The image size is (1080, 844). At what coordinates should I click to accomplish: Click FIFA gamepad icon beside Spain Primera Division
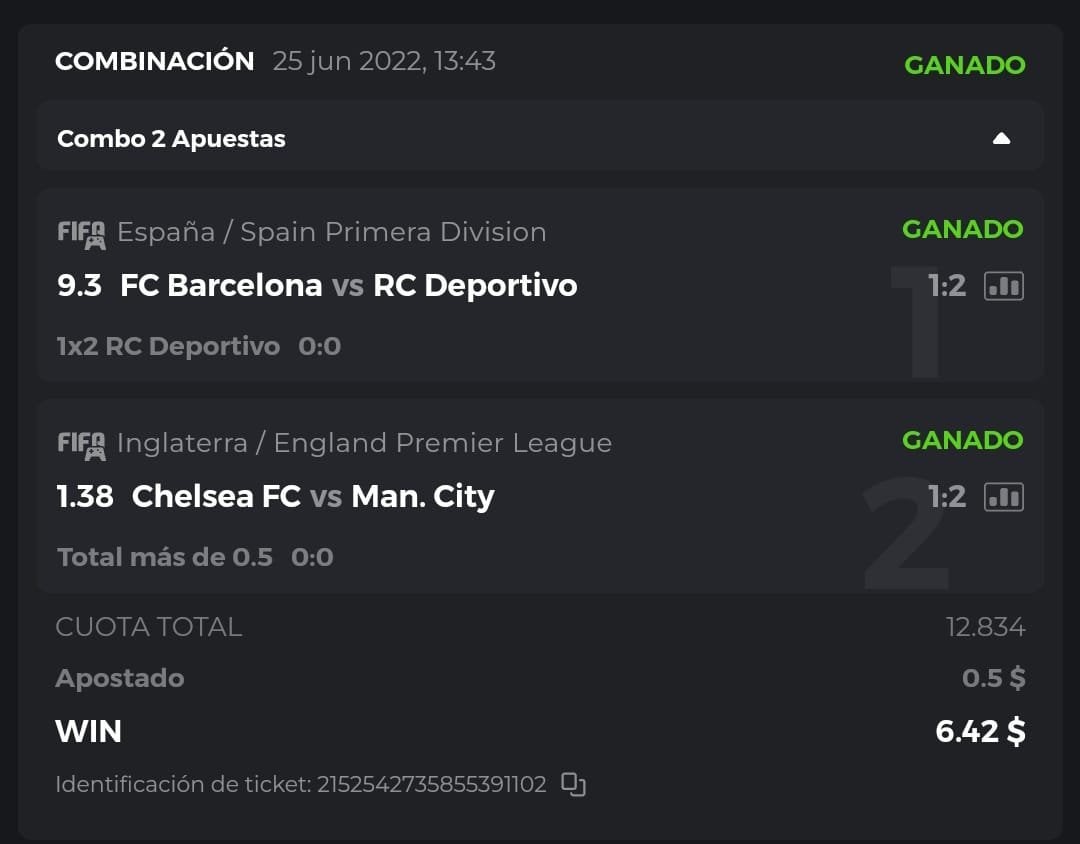tap(81, 234)
